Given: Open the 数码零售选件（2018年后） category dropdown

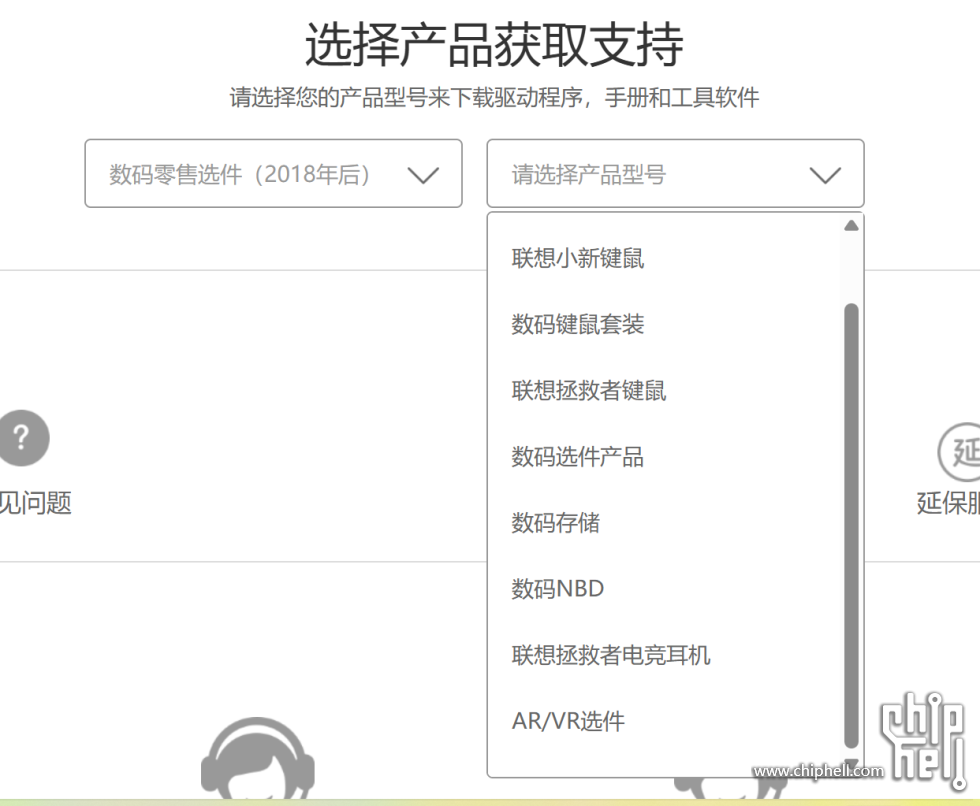Looking at the screenshot, I should (x=273, y=173).
